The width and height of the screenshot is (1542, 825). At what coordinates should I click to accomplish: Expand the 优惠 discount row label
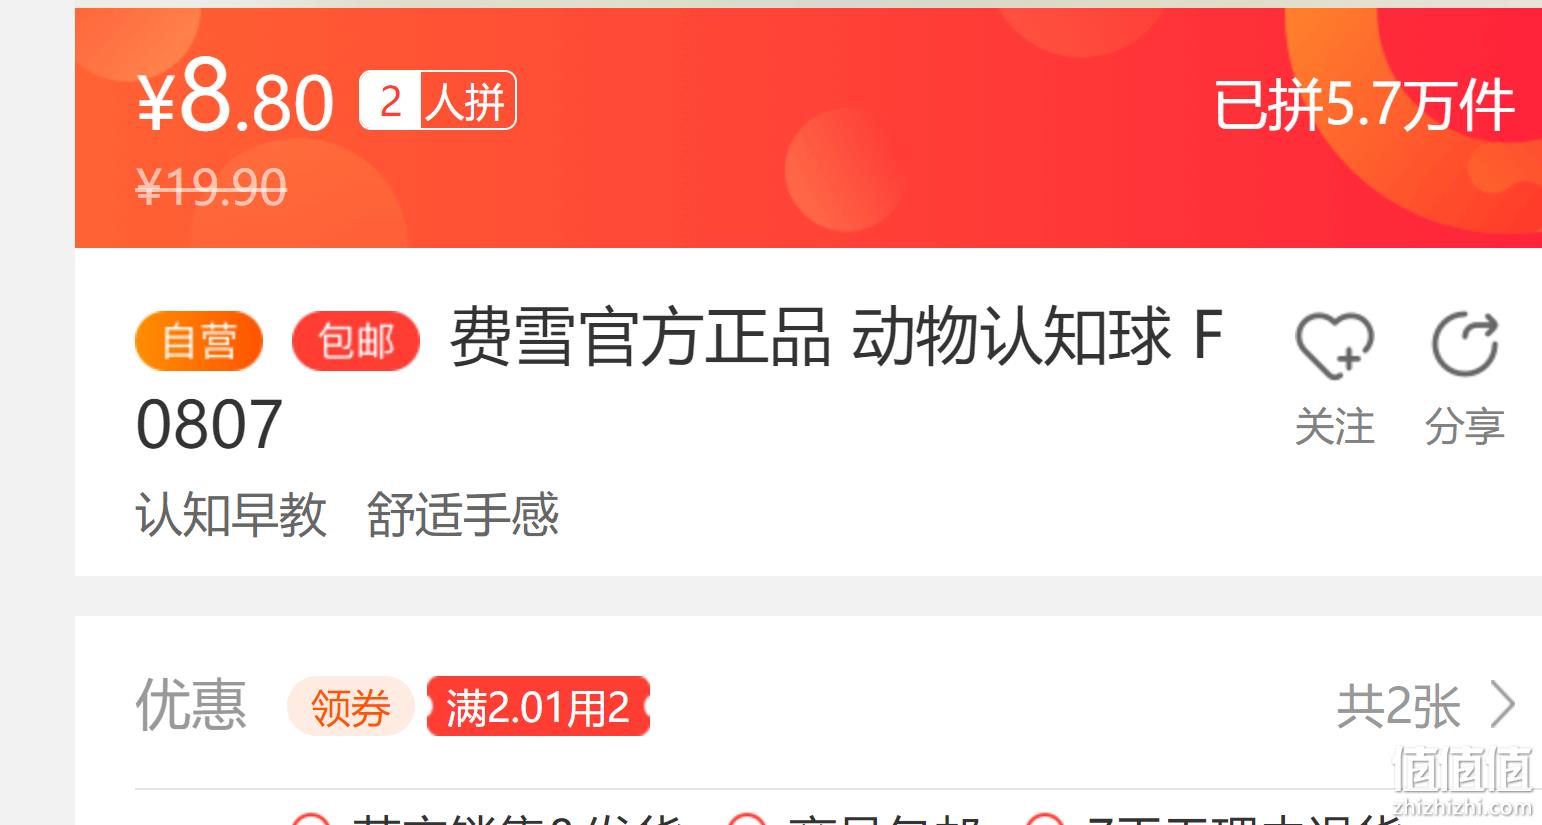tap(191, 704)
